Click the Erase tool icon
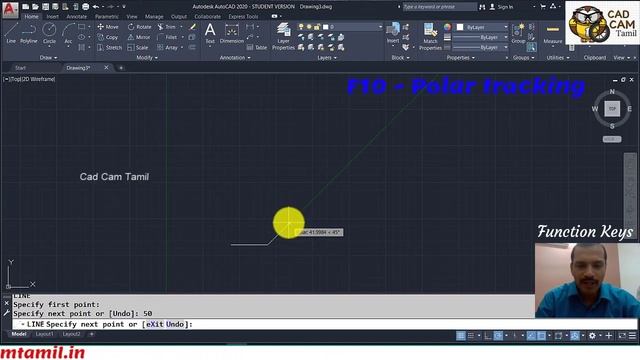640x360 pixels. click(192, 27)
